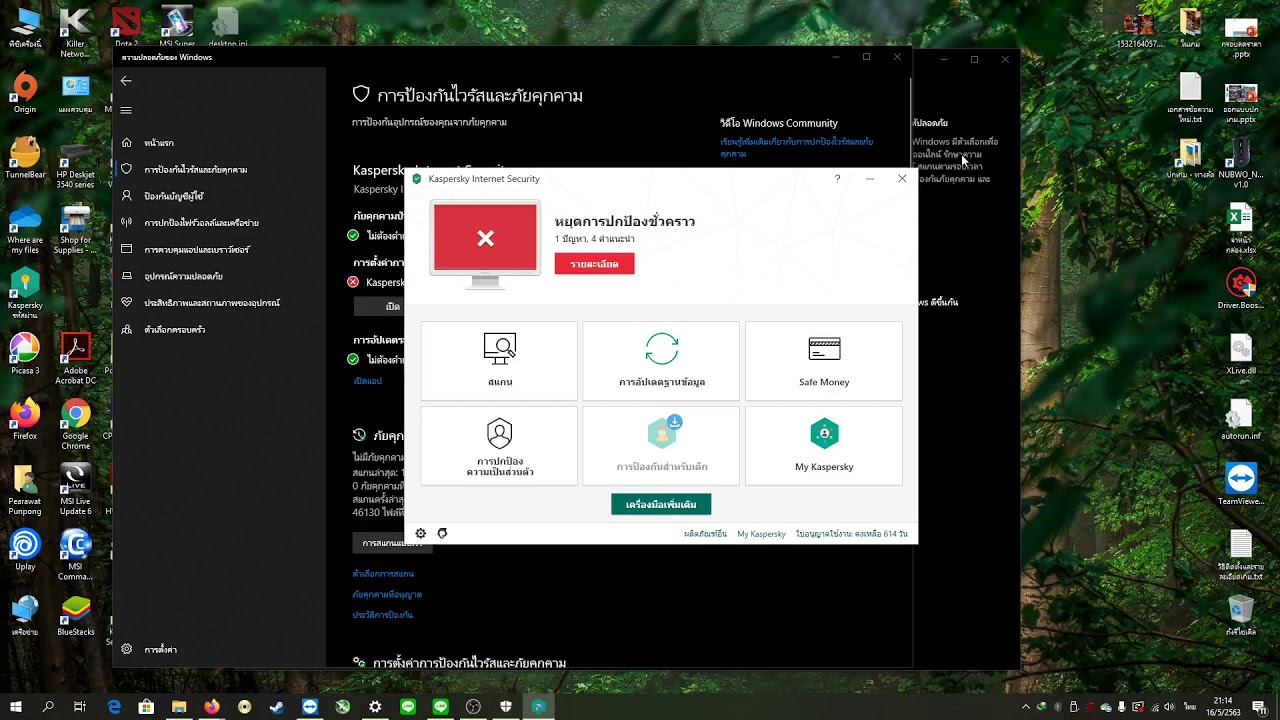1280x720 pixels.
Task: Click the Kaspersky support icon beside the gear
Action: (x=442, y=534)
